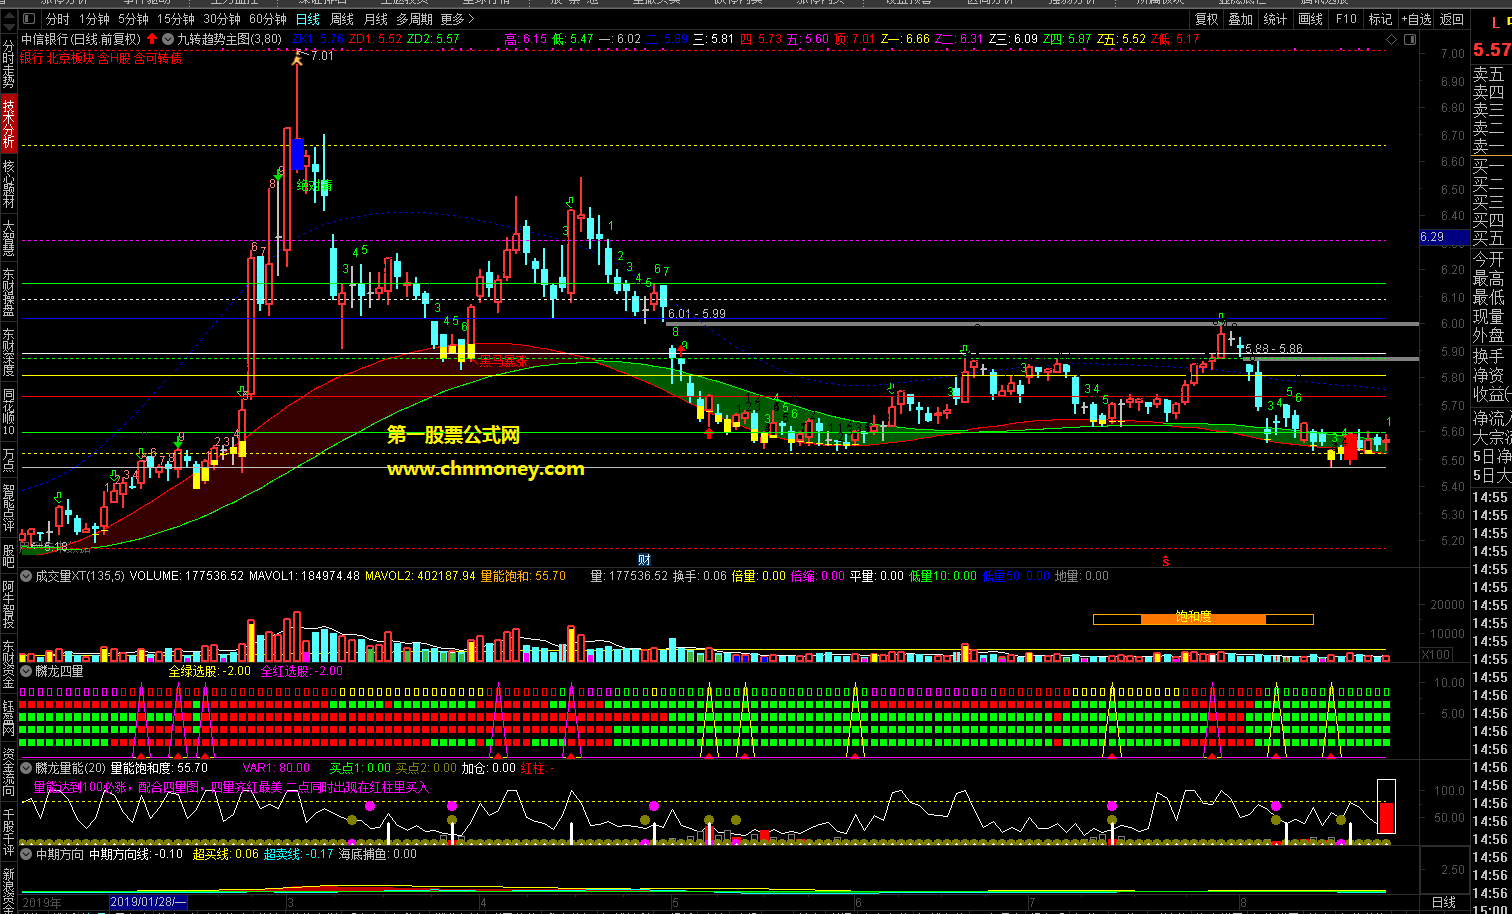Open the 万点 sidebar tab
Image resolution: width=1512 pixels, height=914 pixels.
[x=9, y=460]
